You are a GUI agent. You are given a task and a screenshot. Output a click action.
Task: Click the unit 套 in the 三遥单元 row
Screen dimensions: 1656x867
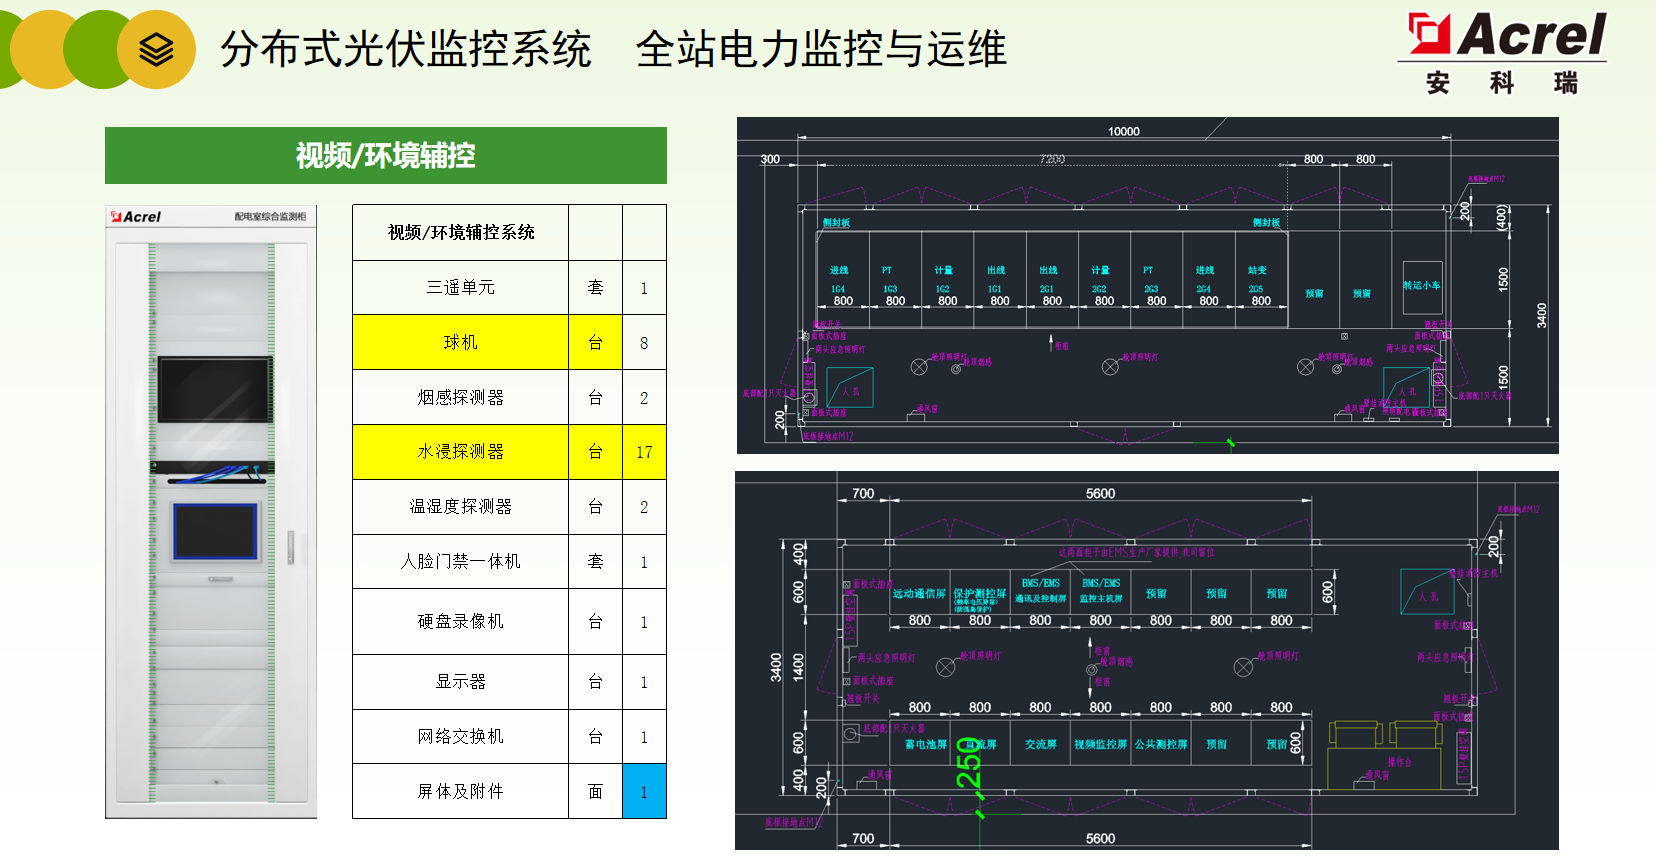pyautogui.click(x=596, y=288)
